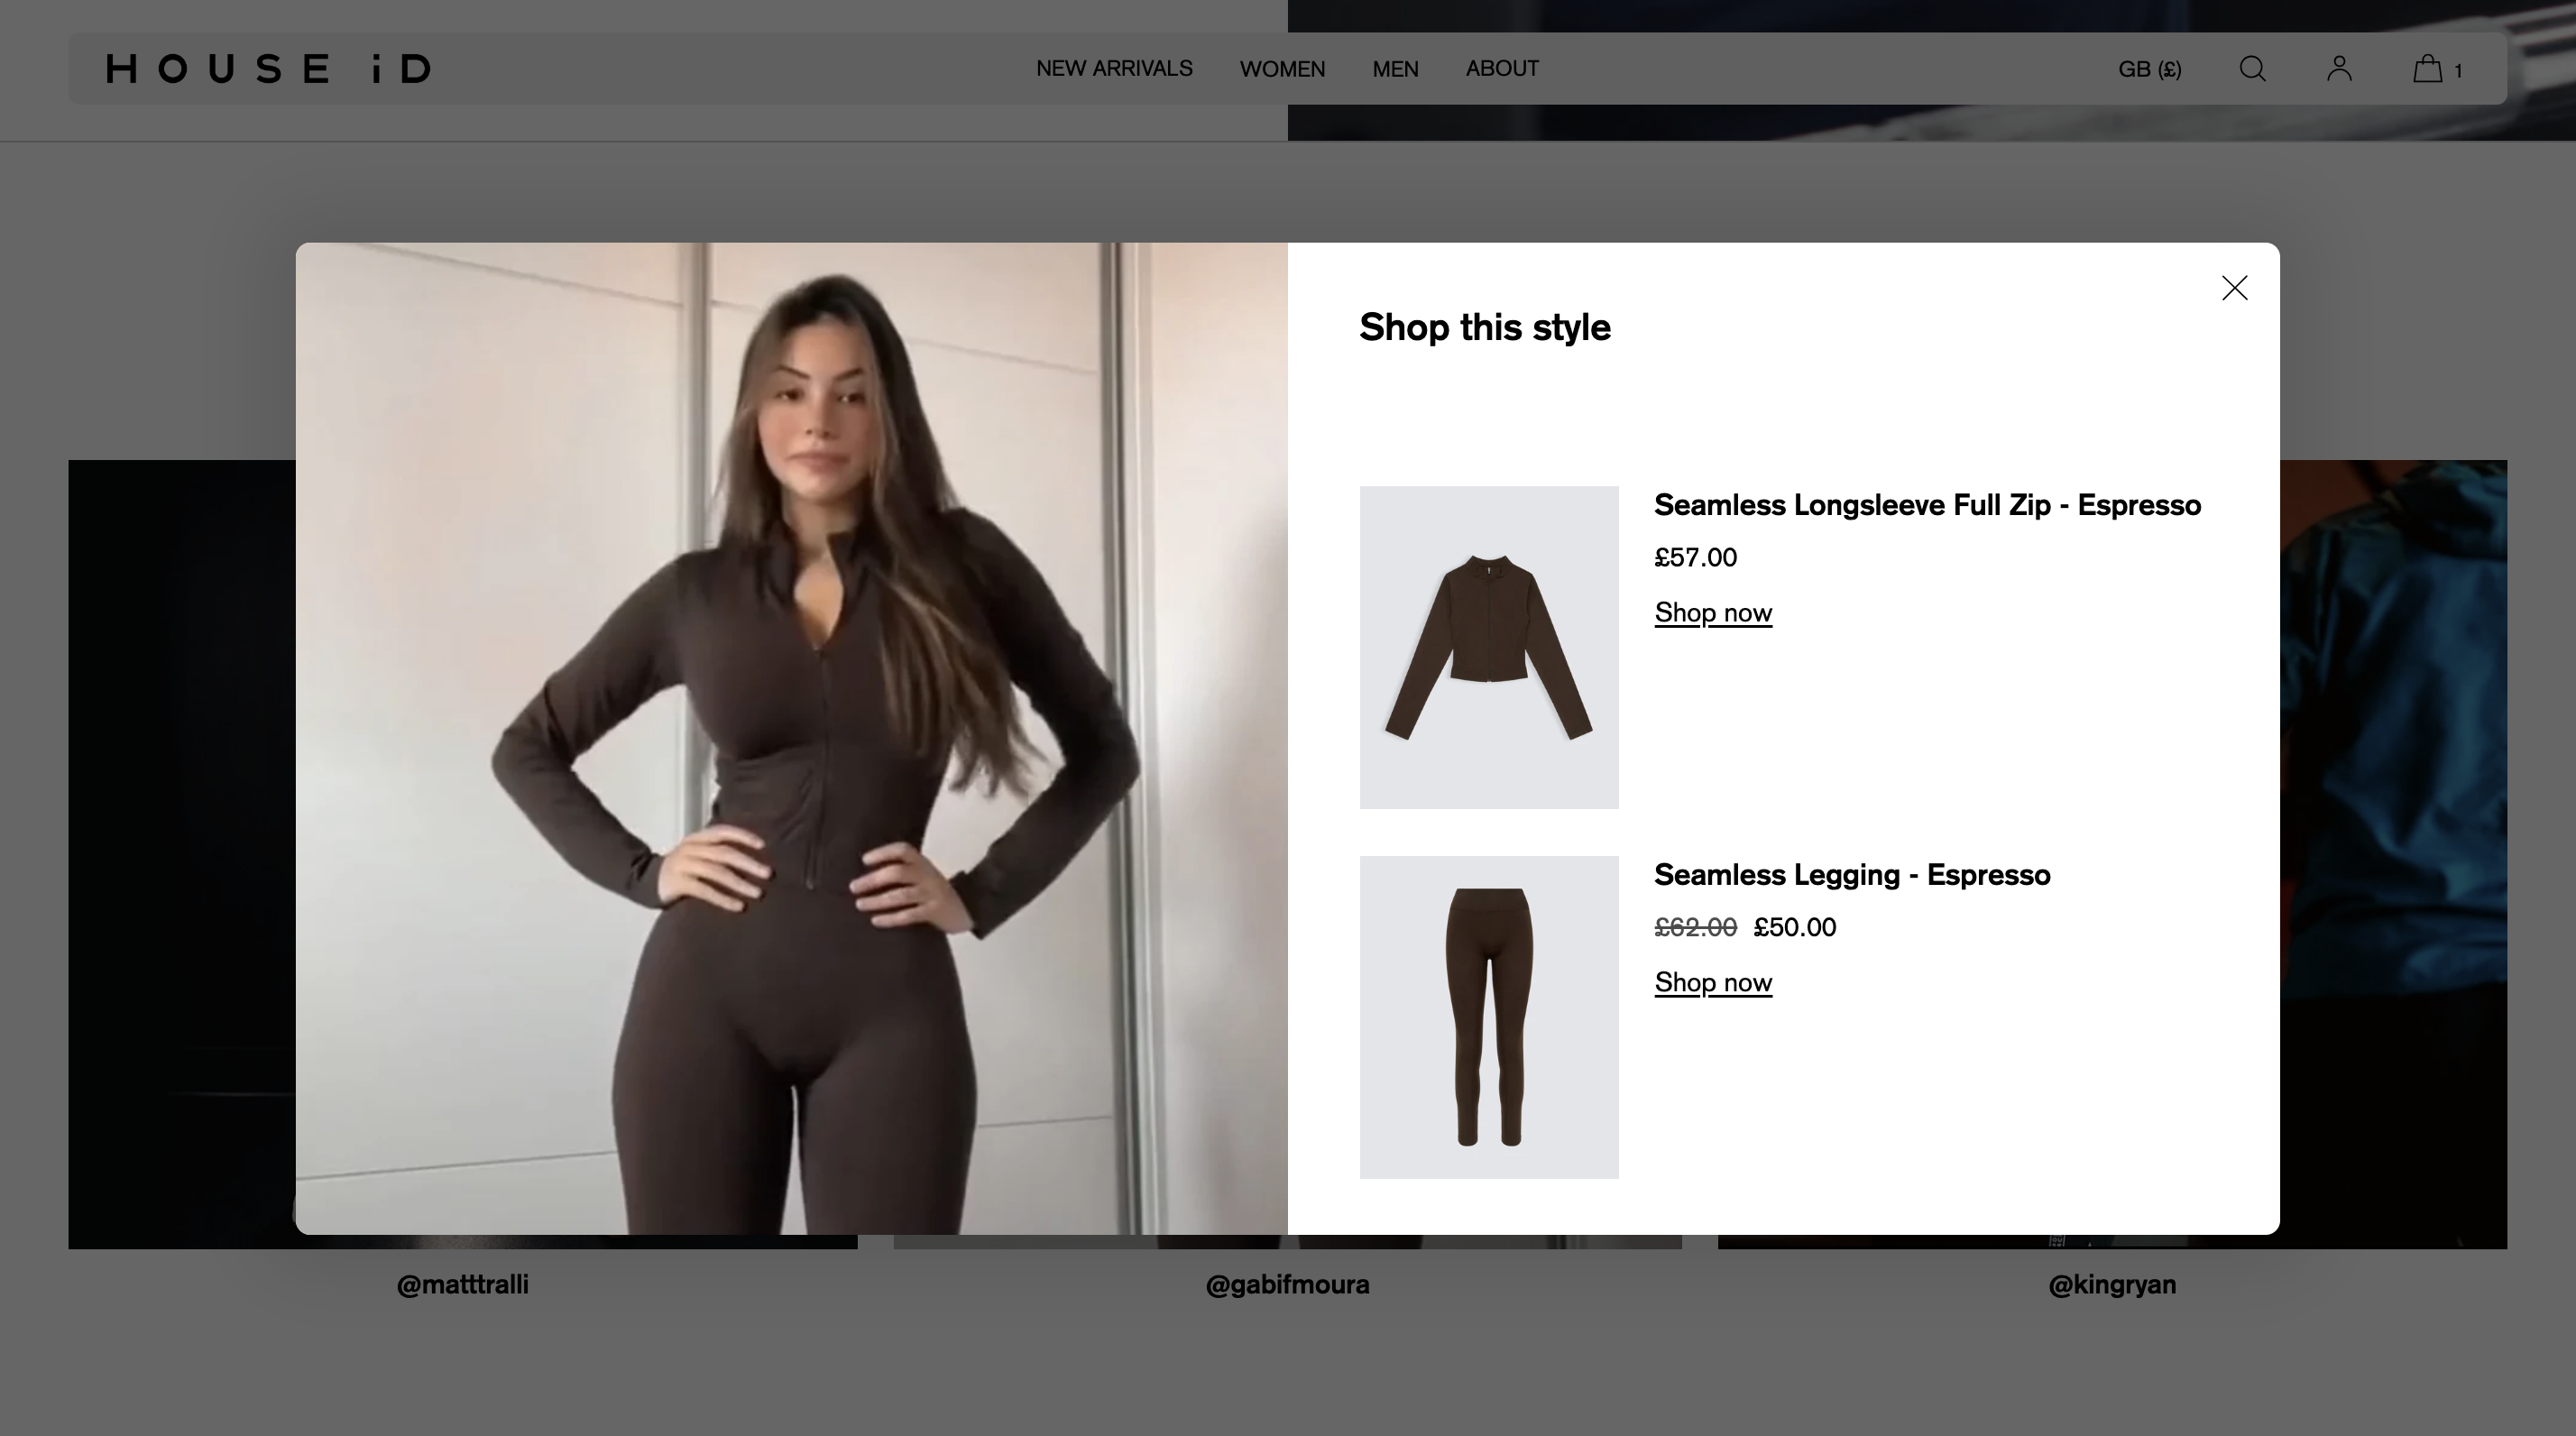Click the close button on the modal
The height and width of the screenshot is (1436, 2576).
tap(2233, 289)
